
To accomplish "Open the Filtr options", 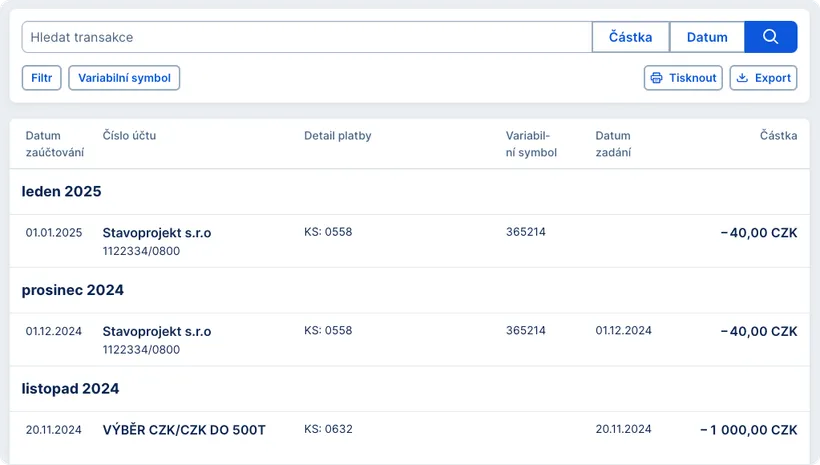I will [41, 78].
